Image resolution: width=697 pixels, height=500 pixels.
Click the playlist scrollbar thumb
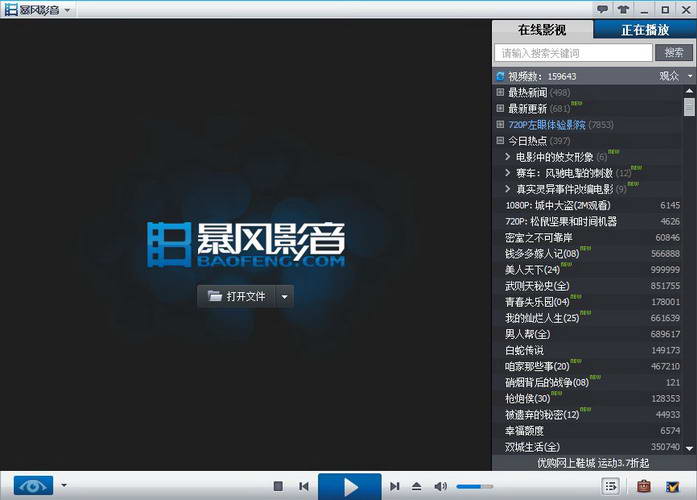click(x=689, y=107)
